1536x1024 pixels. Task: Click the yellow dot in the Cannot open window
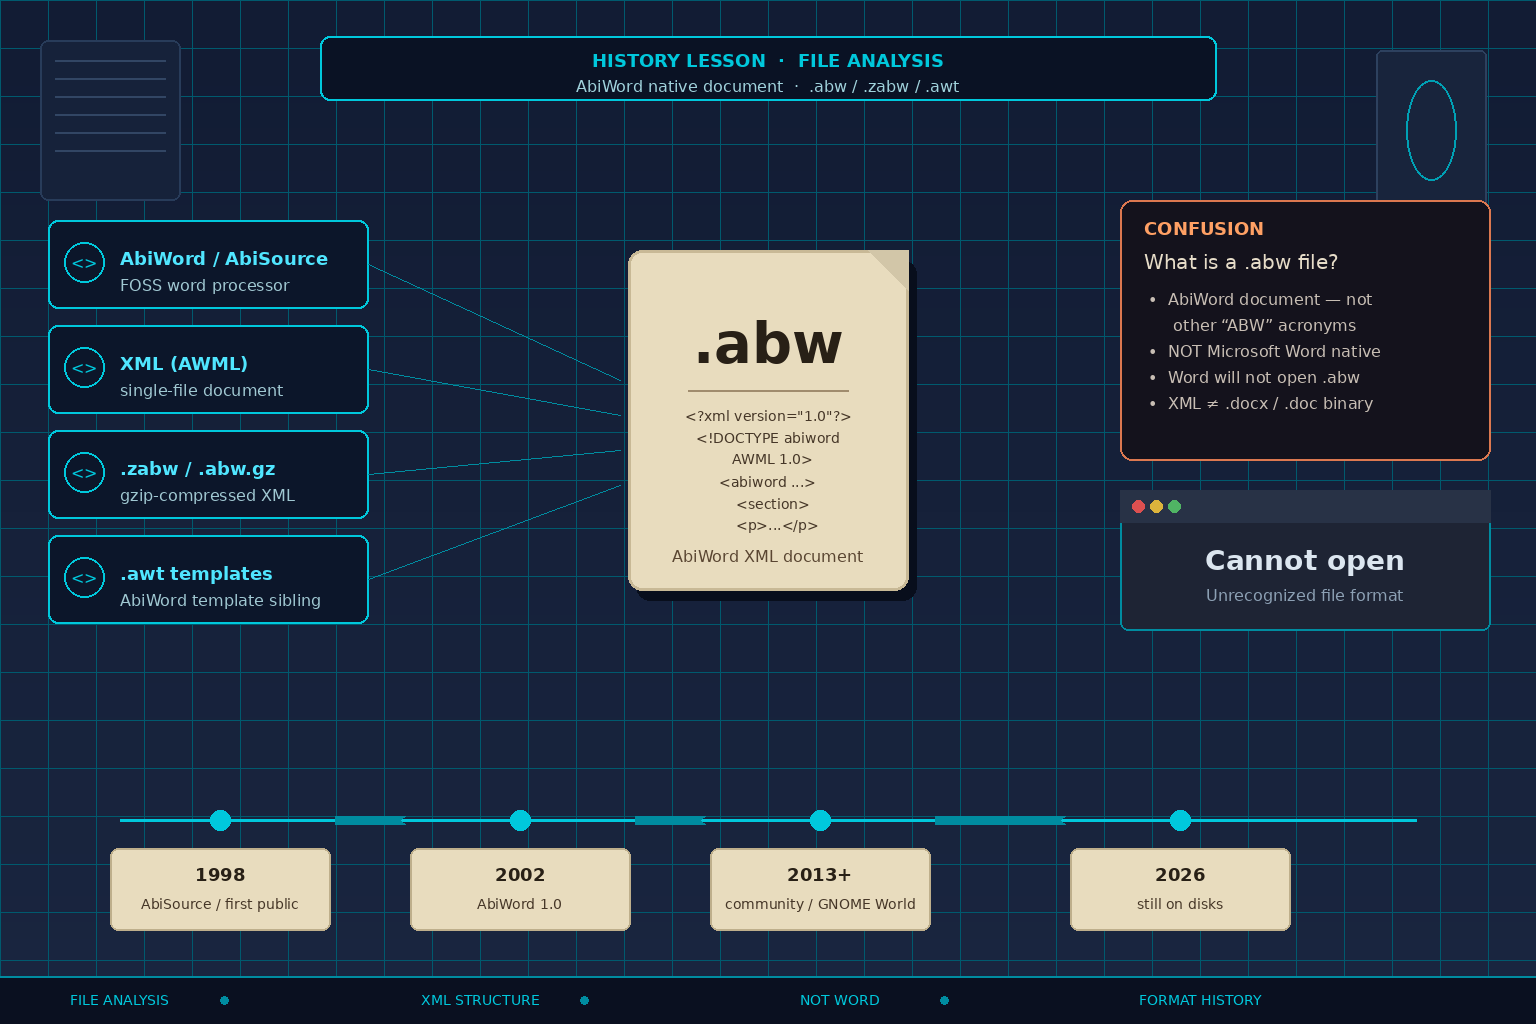point(1156,506)
